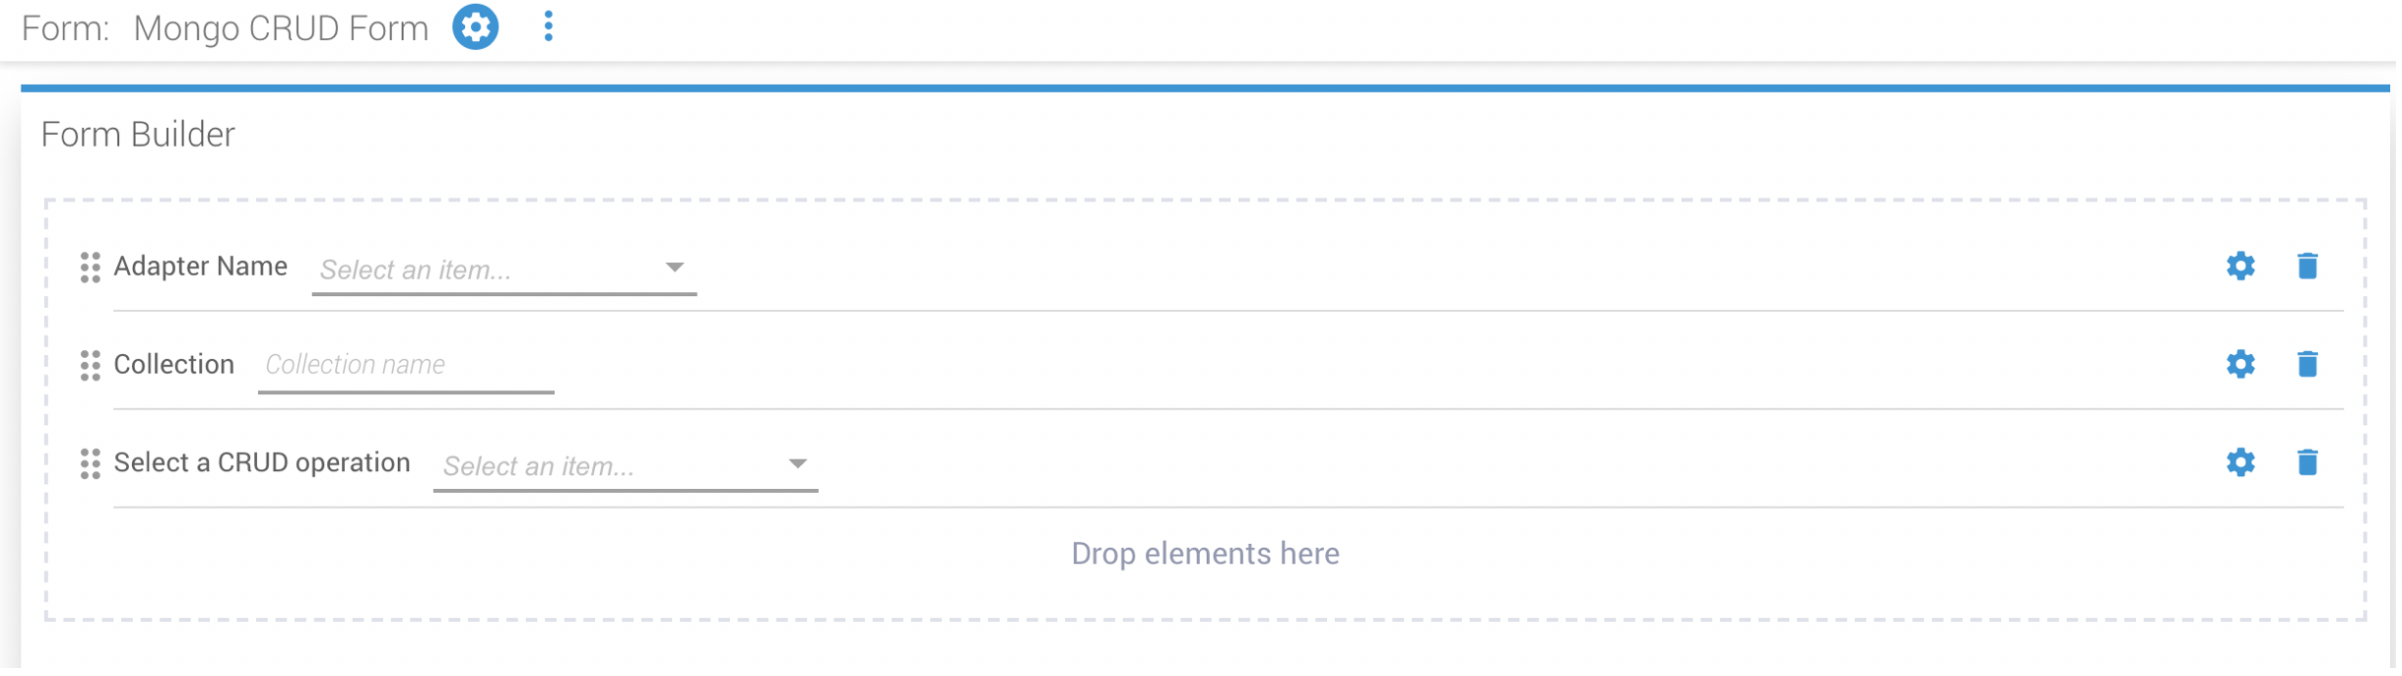Click the Mongo CRUD Form title
Viewport: 2402px width, 676px height.
282,29
